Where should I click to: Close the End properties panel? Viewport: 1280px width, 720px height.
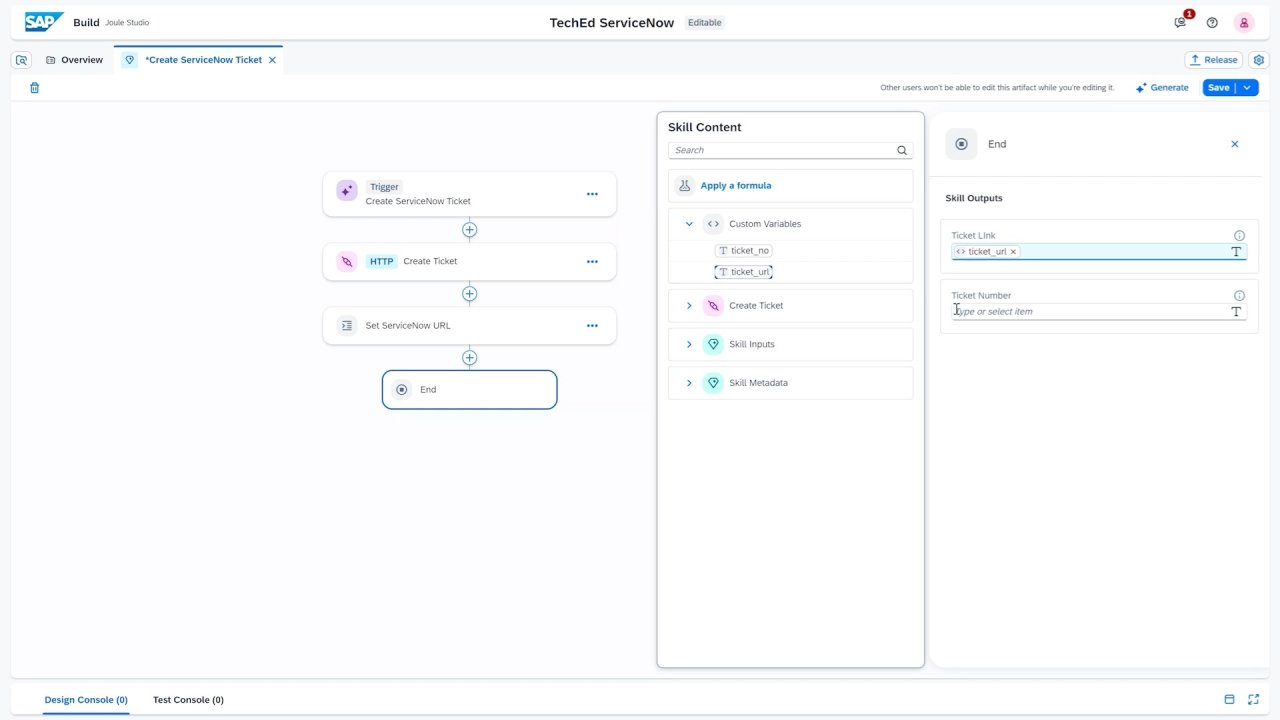coord(1234,144)
